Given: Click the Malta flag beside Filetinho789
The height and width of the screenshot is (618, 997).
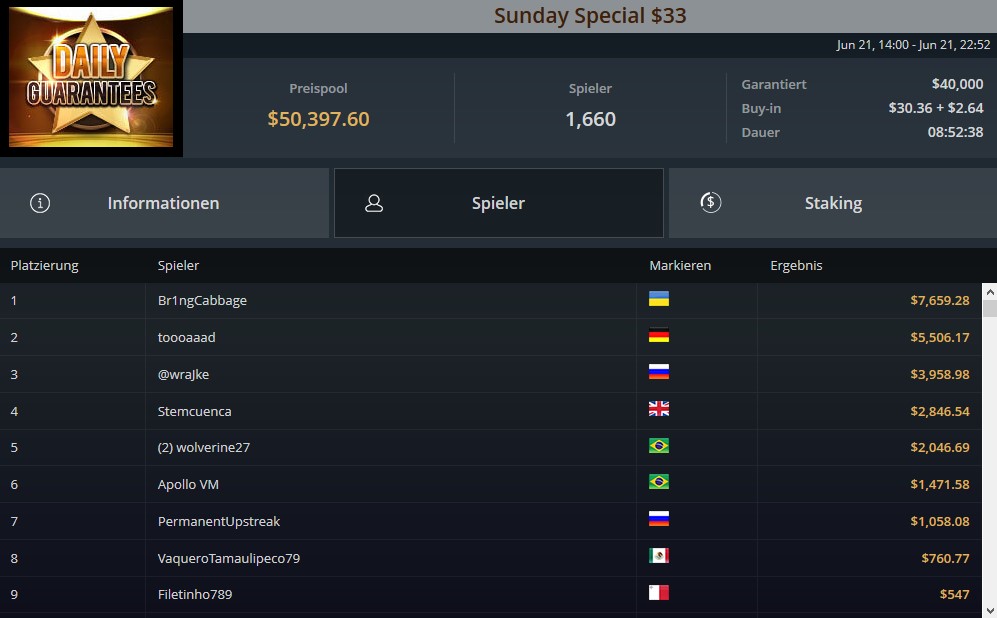Looking at the screenshot, I should [x=659, y=593].
